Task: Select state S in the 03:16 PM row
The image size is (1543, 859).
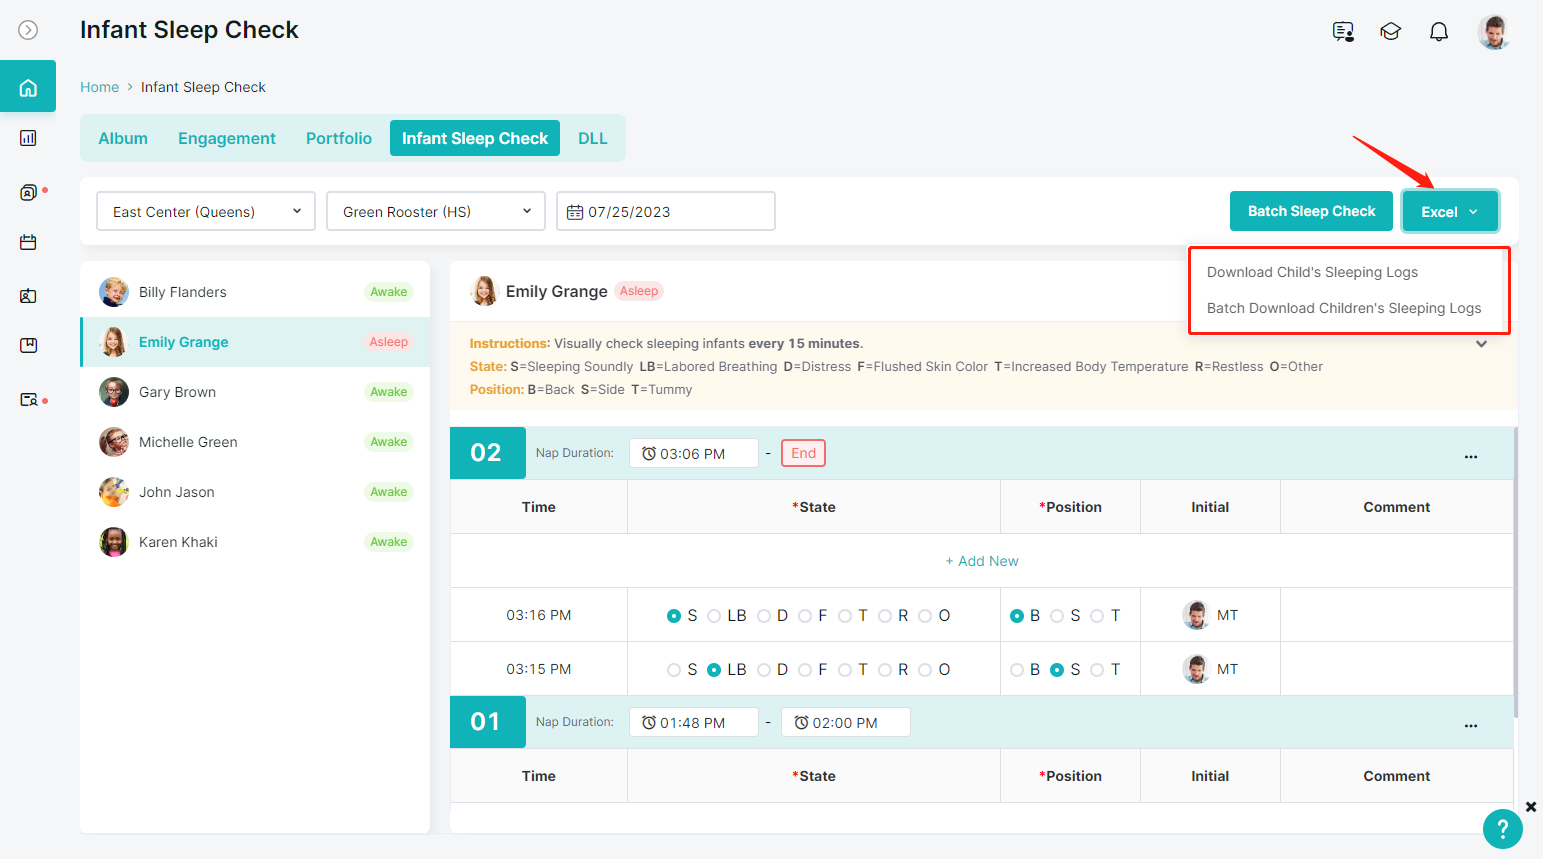Action: 674,616
